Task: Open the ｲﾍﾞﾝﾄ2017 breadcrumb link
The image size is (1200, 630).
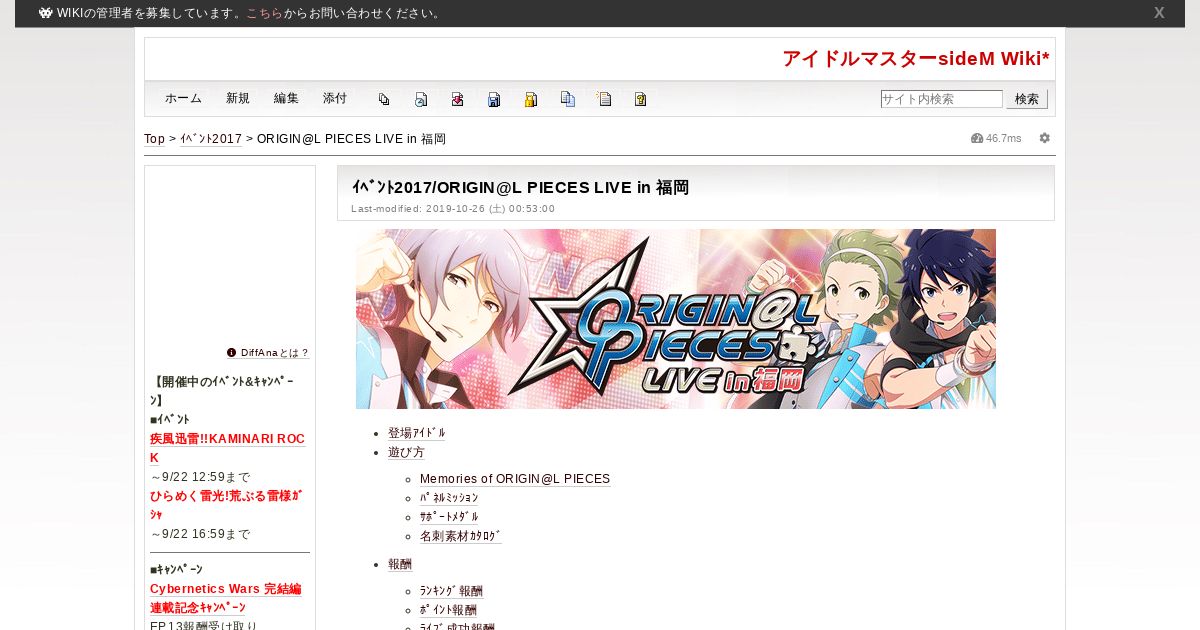Action: (211, 139)
